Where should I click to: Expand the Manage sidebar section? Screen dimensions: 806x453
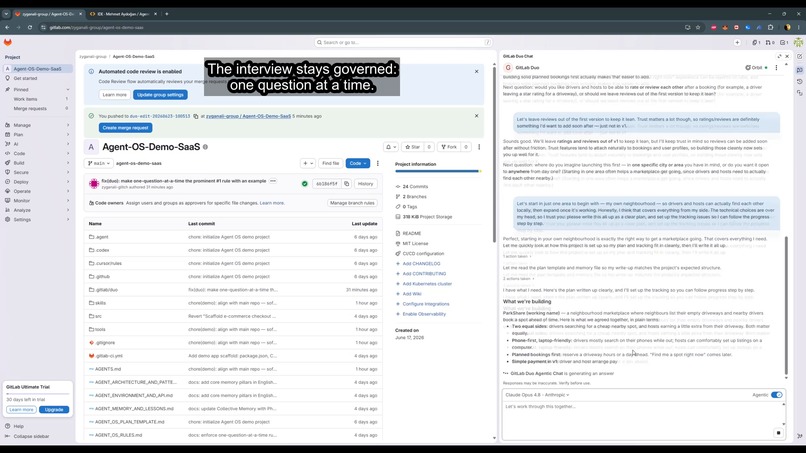[37, 125]
